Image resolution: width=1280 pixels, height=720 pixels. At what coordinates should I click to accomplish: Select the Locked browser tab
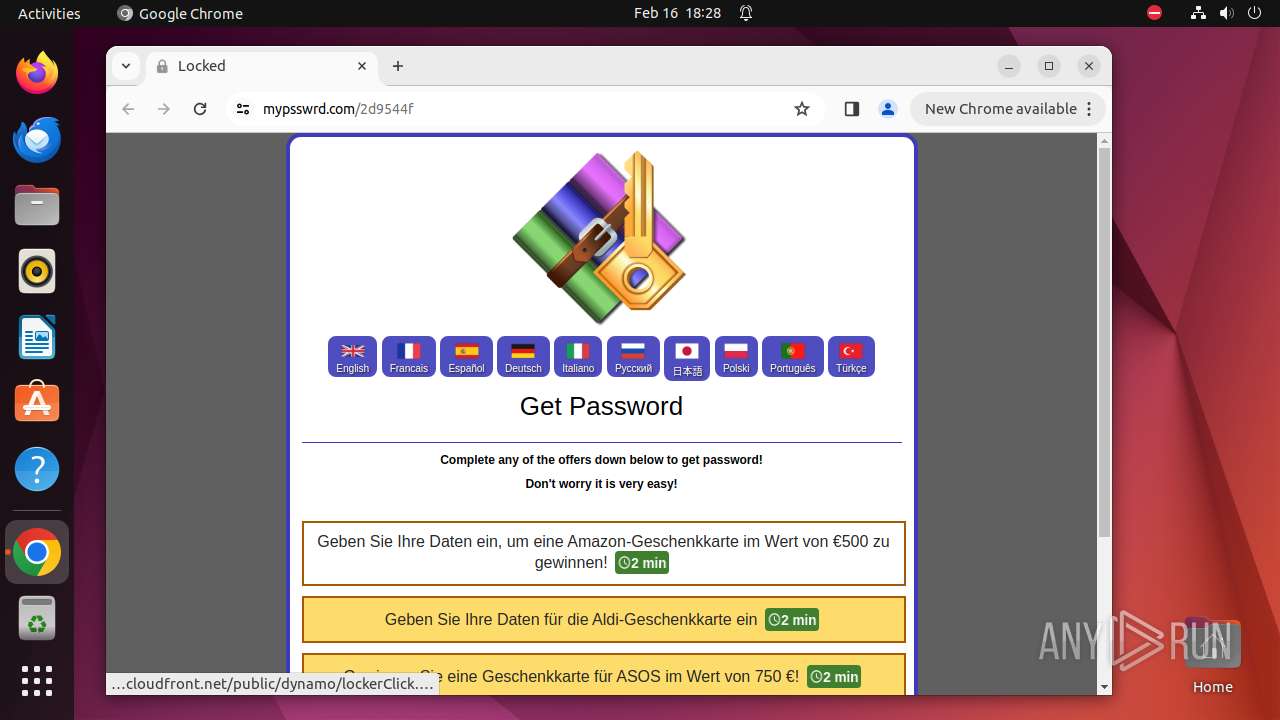[x=263, y=66]
